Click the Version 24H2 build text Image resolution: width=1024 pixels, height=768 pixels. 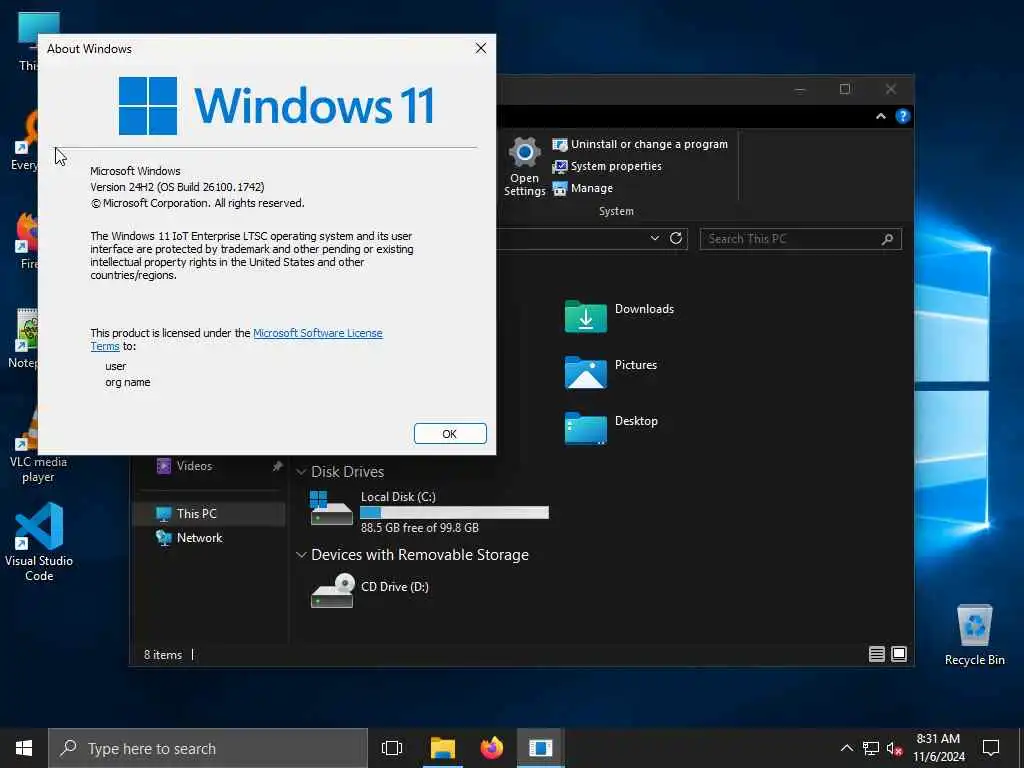(x=178, y=187)
